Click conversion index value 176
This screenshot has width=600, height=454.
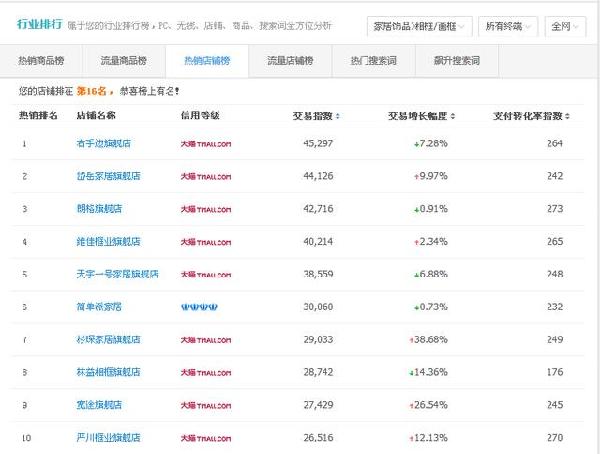[x=555, y=372]
